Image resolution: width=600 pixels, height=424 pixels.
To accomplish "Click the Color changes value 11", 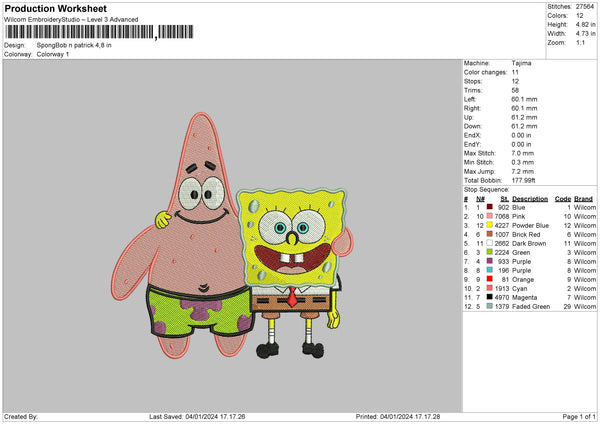I will pos(515,72).
